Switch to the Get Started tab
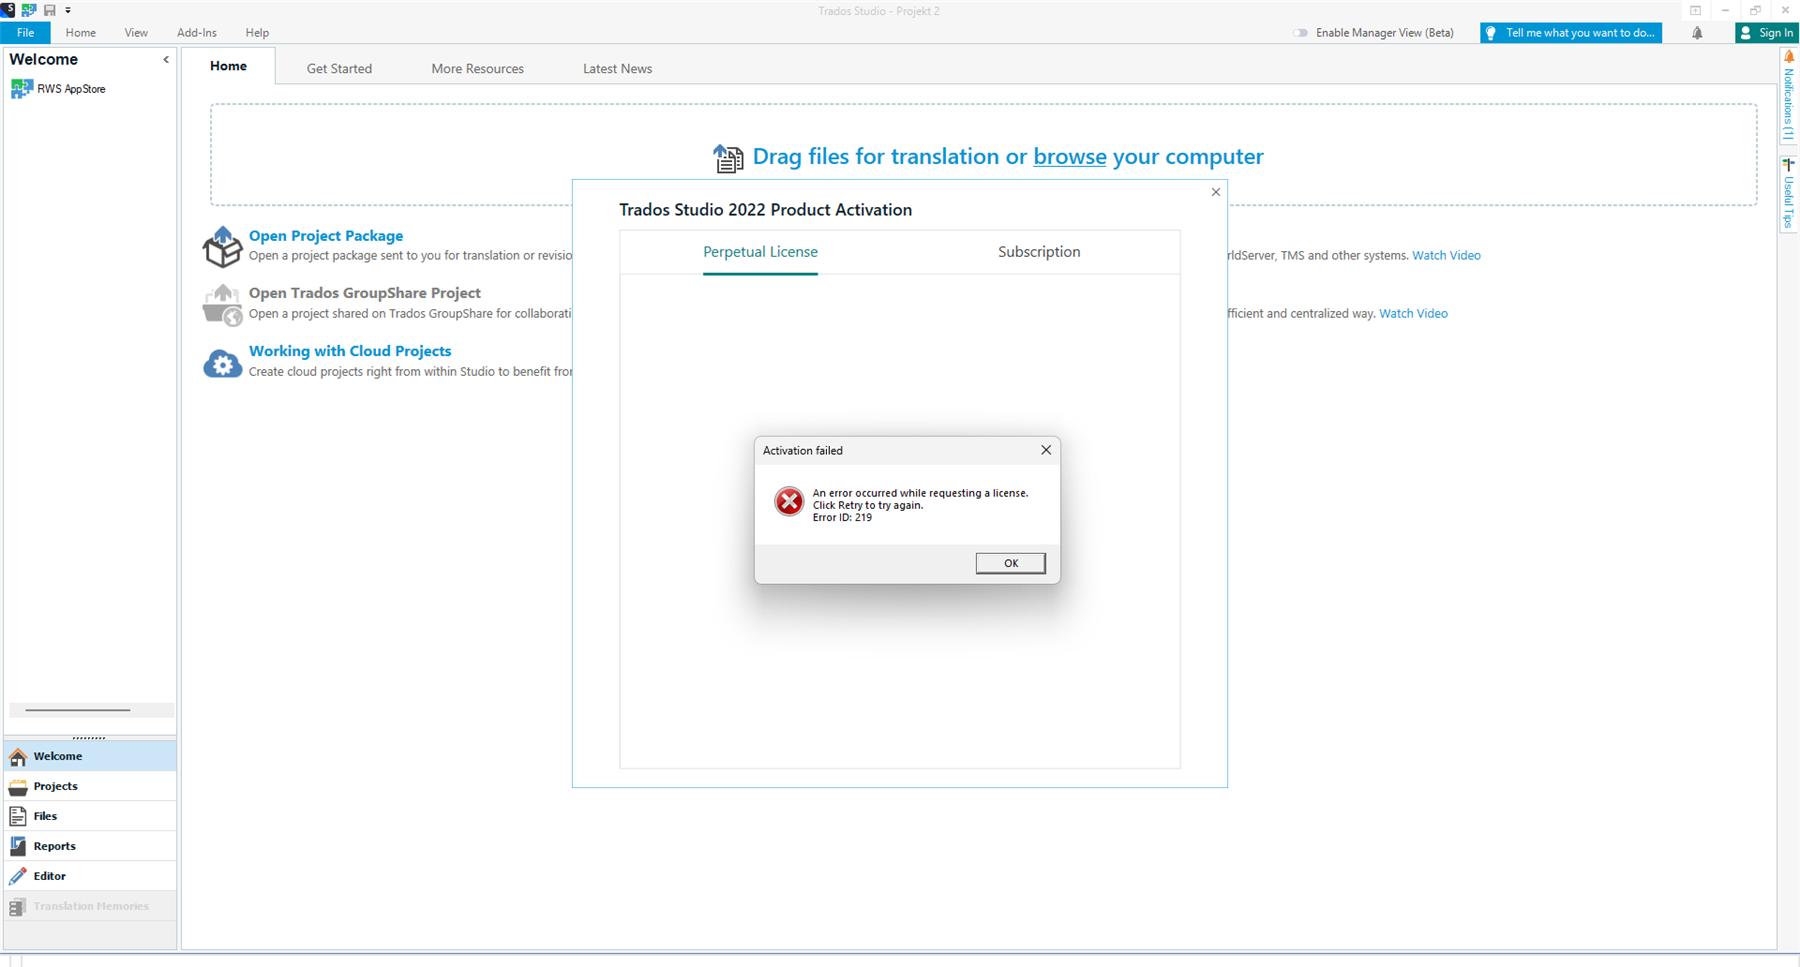 [339, 68]
